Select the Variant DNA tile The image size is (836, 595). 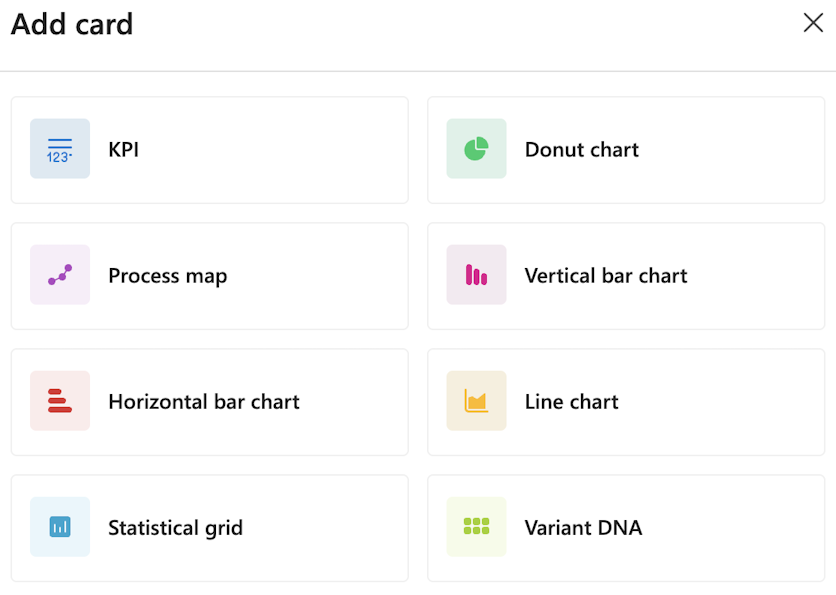[x=625, y=527]
